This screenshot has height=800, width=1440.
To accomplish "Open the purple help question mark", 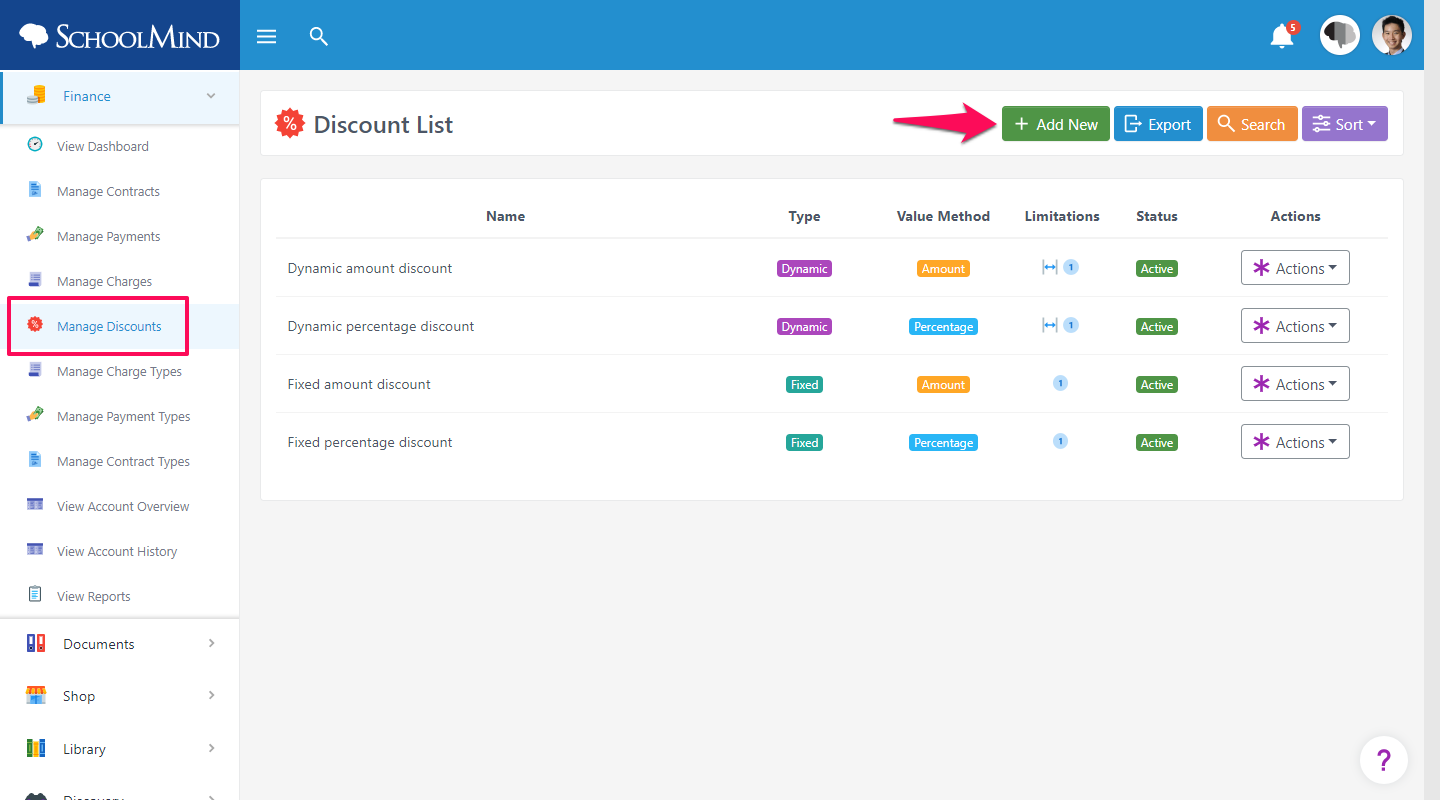I will click(x=1384, y=760).
